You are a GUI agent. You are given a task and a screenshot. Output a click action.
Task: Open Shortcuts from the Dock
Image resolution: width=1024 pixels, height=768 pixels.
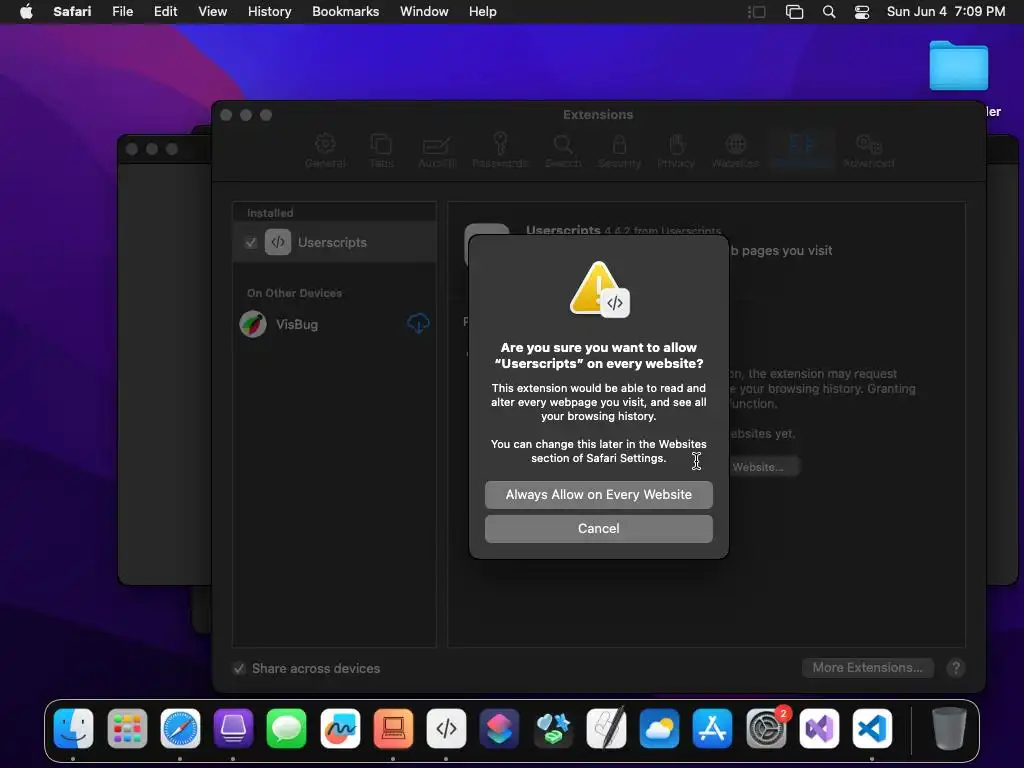pos(500,728)
